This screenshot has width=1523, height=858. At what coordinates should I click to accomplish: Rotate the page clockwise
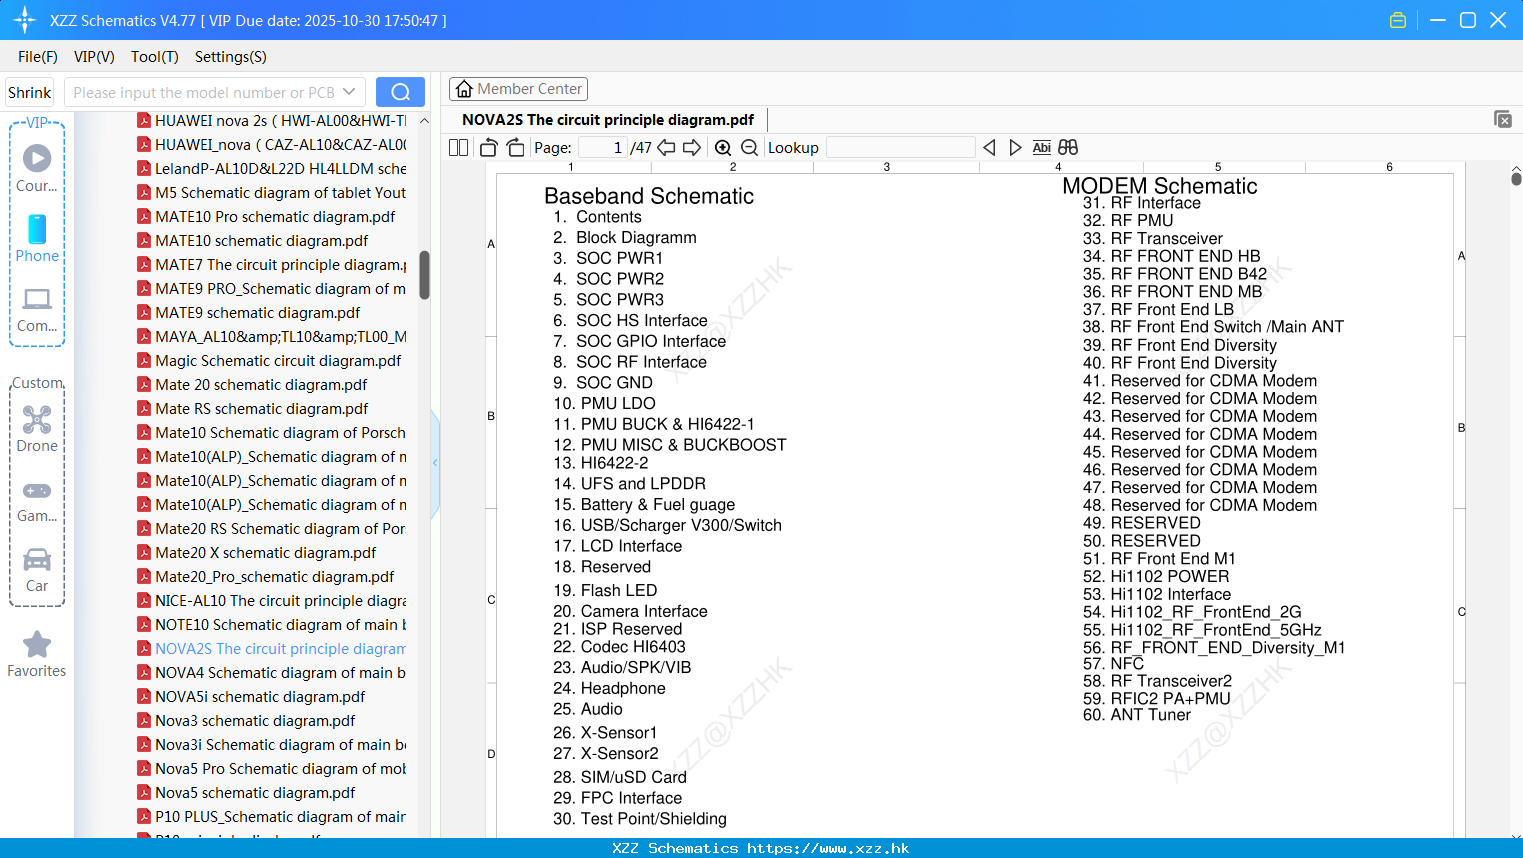click(x=515, y=148)
